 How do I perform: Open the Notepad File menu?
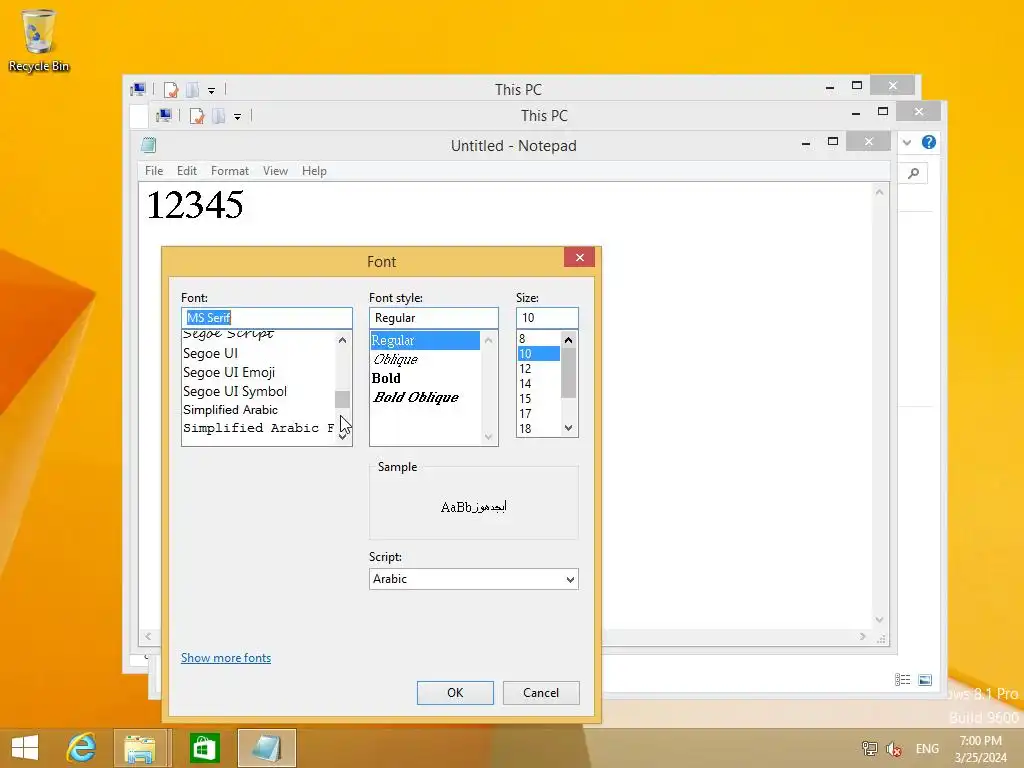(154, 170)
